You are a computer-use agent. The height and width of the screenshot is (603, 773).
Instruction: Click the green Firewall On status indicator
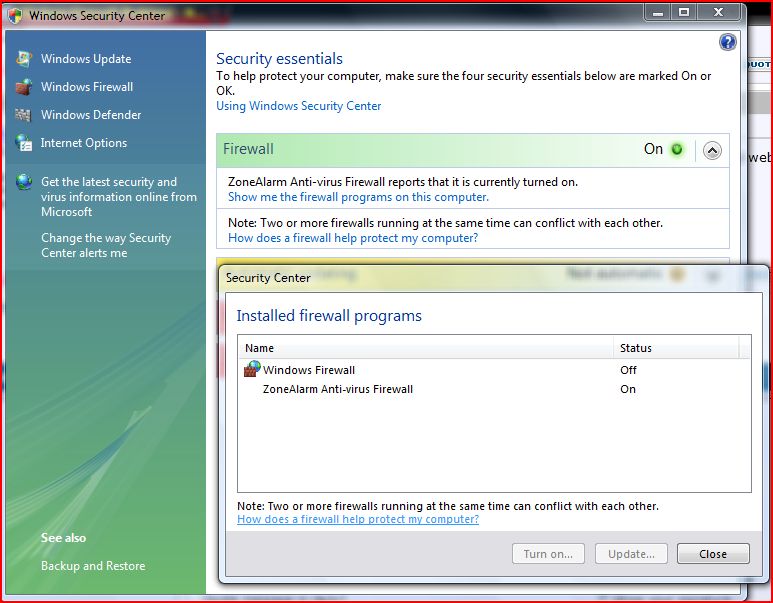pyautogui.click(x=677, y=149)
